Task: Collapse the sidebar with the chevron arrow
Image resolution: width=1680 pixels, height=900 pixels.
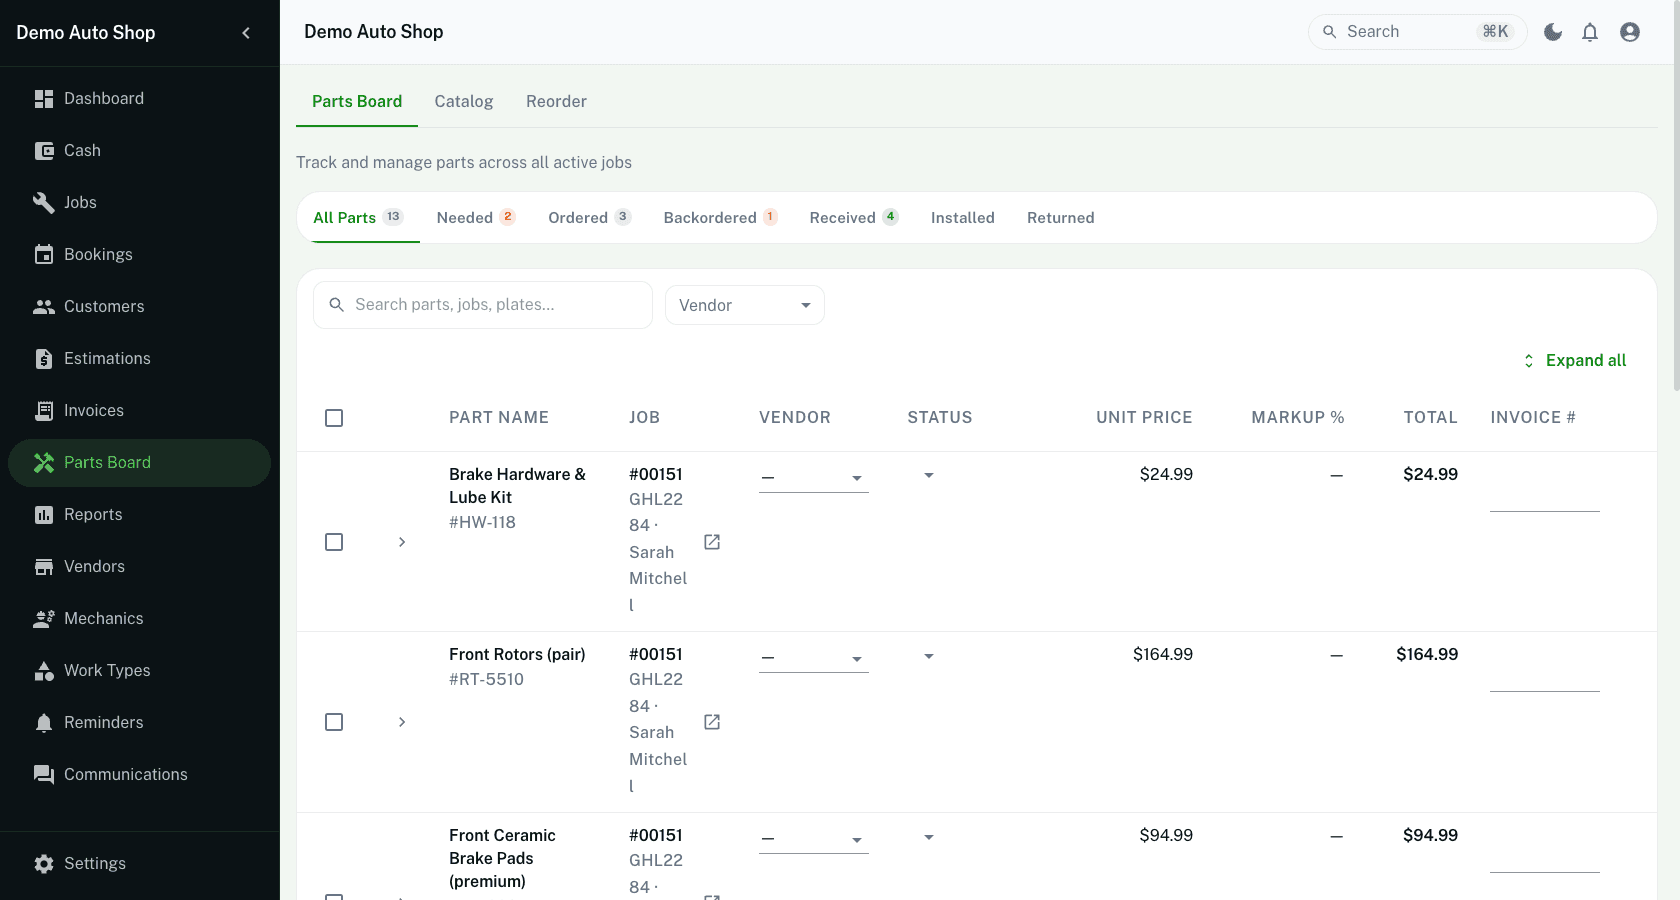Action: (246, 33)
